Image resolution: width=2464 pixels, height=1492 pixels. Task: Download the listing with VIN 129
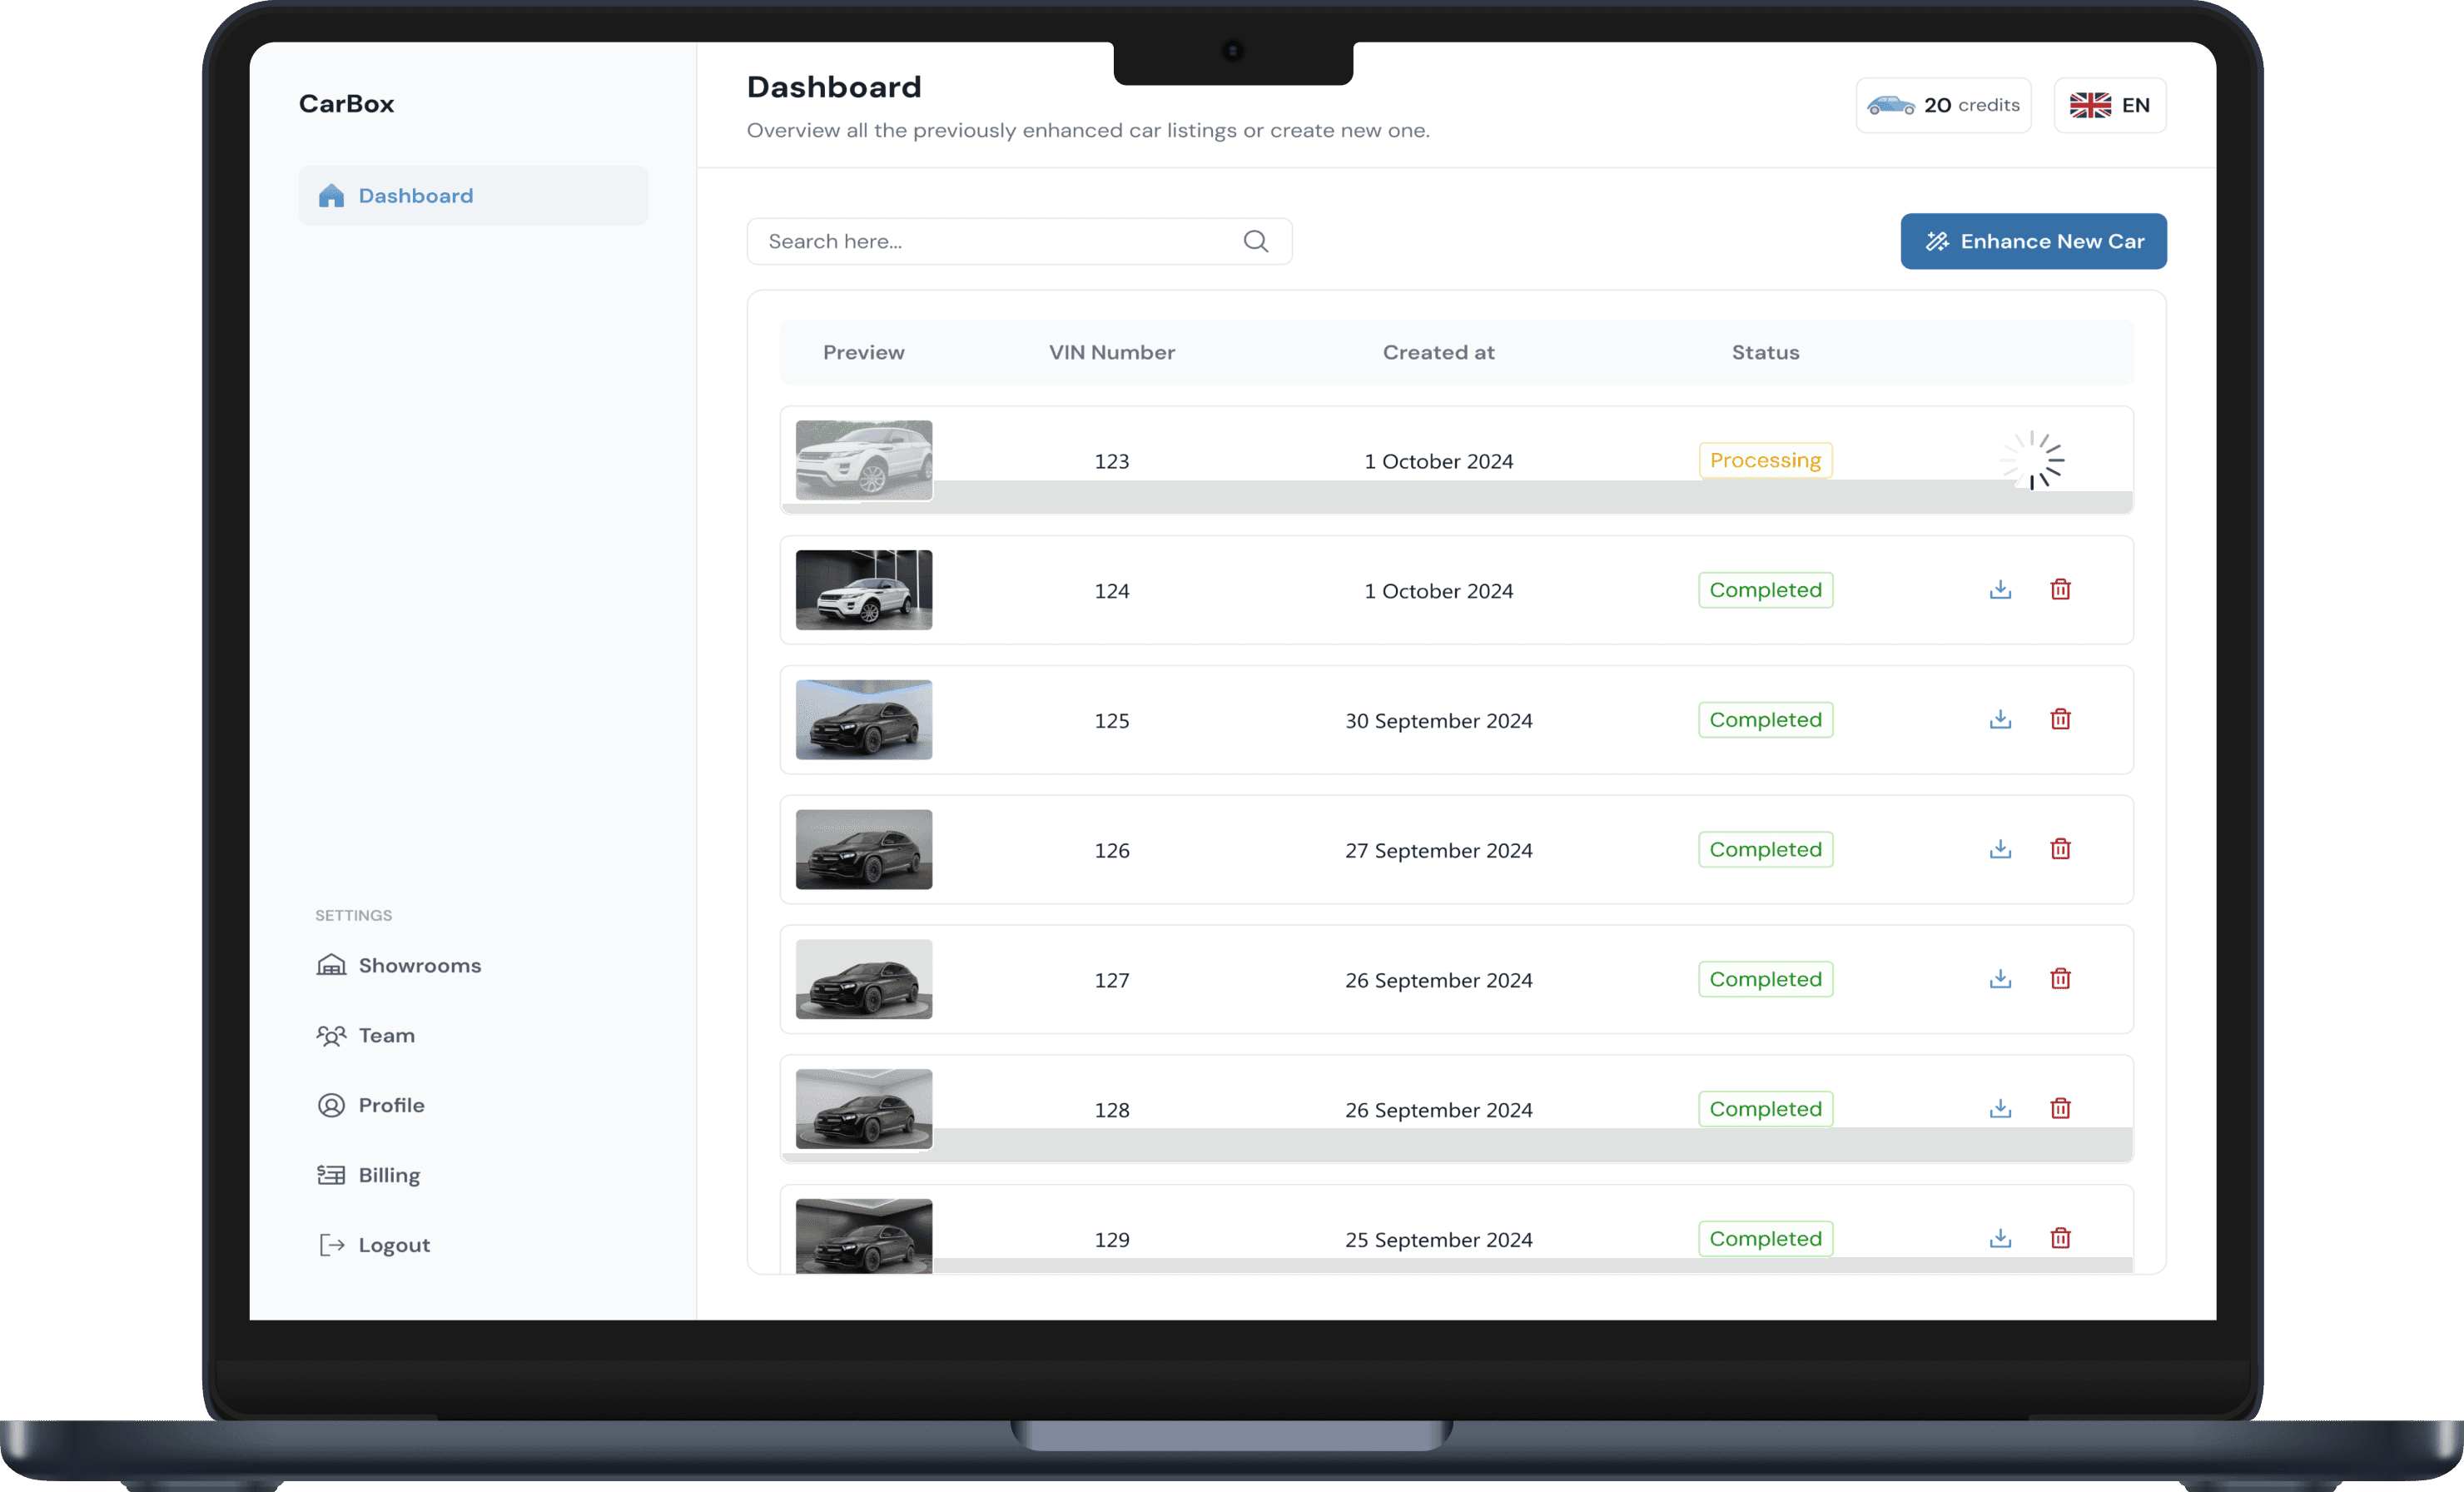tap(2000, 1238)
